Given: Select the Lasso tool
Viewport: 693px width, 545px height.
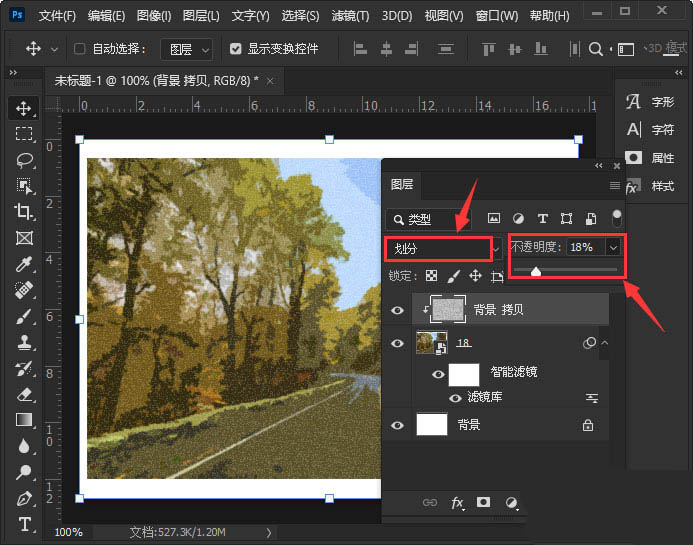Looking at the screenshot, I should point(24,160).
